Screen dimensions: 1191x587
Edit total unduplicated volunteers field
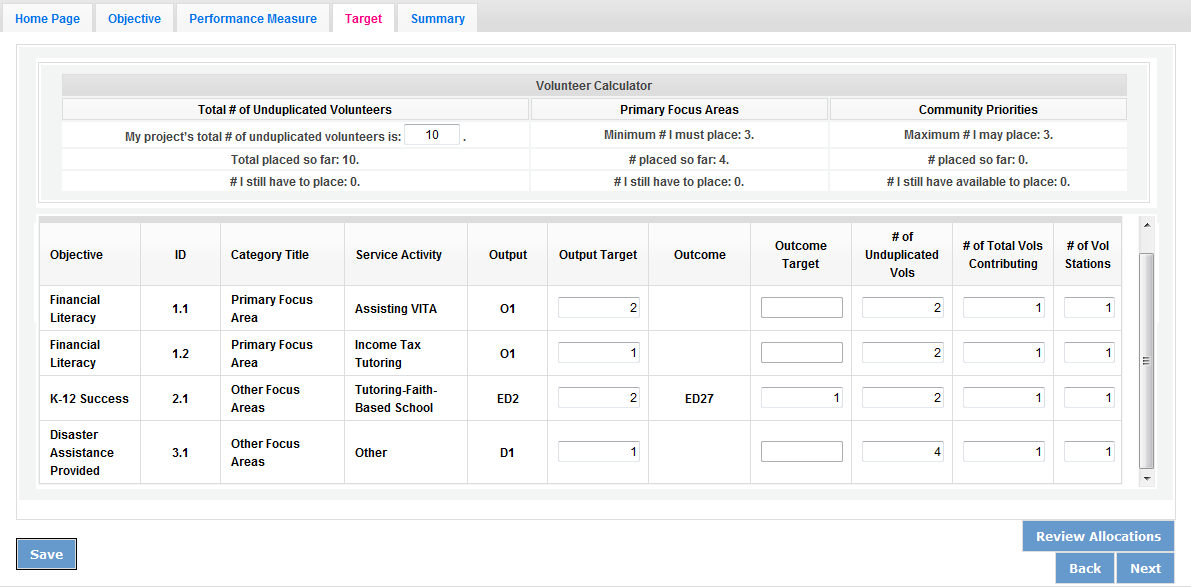click(x=431, y=135)
